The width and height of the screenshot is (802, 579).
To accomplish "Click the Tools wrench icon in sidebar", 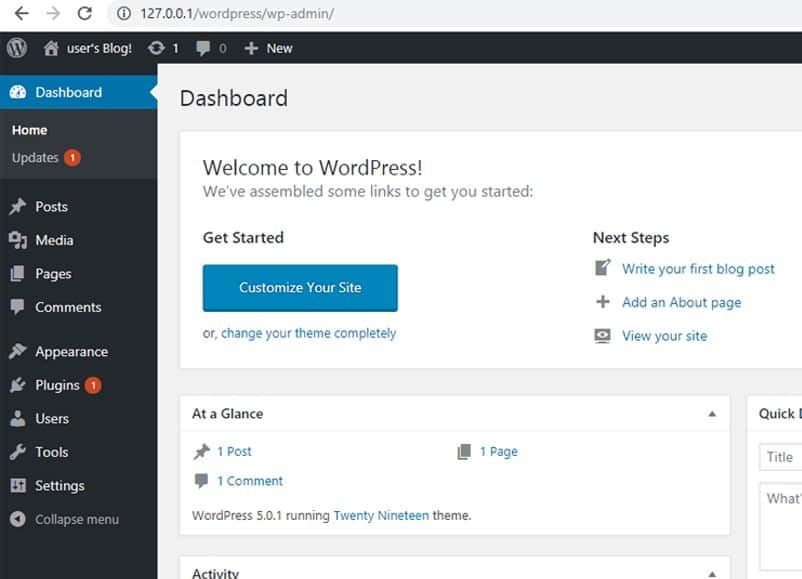I will pyautogui.click(x=17, y=452).
